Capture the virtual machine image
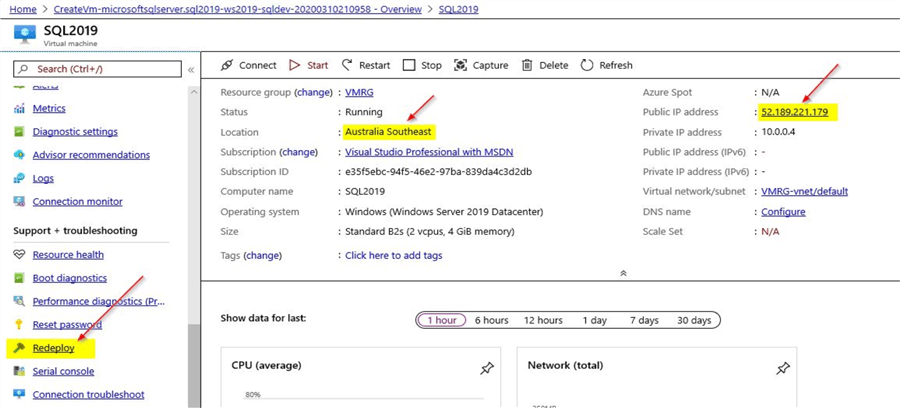The image size is (900, 408). coord(481,65)
